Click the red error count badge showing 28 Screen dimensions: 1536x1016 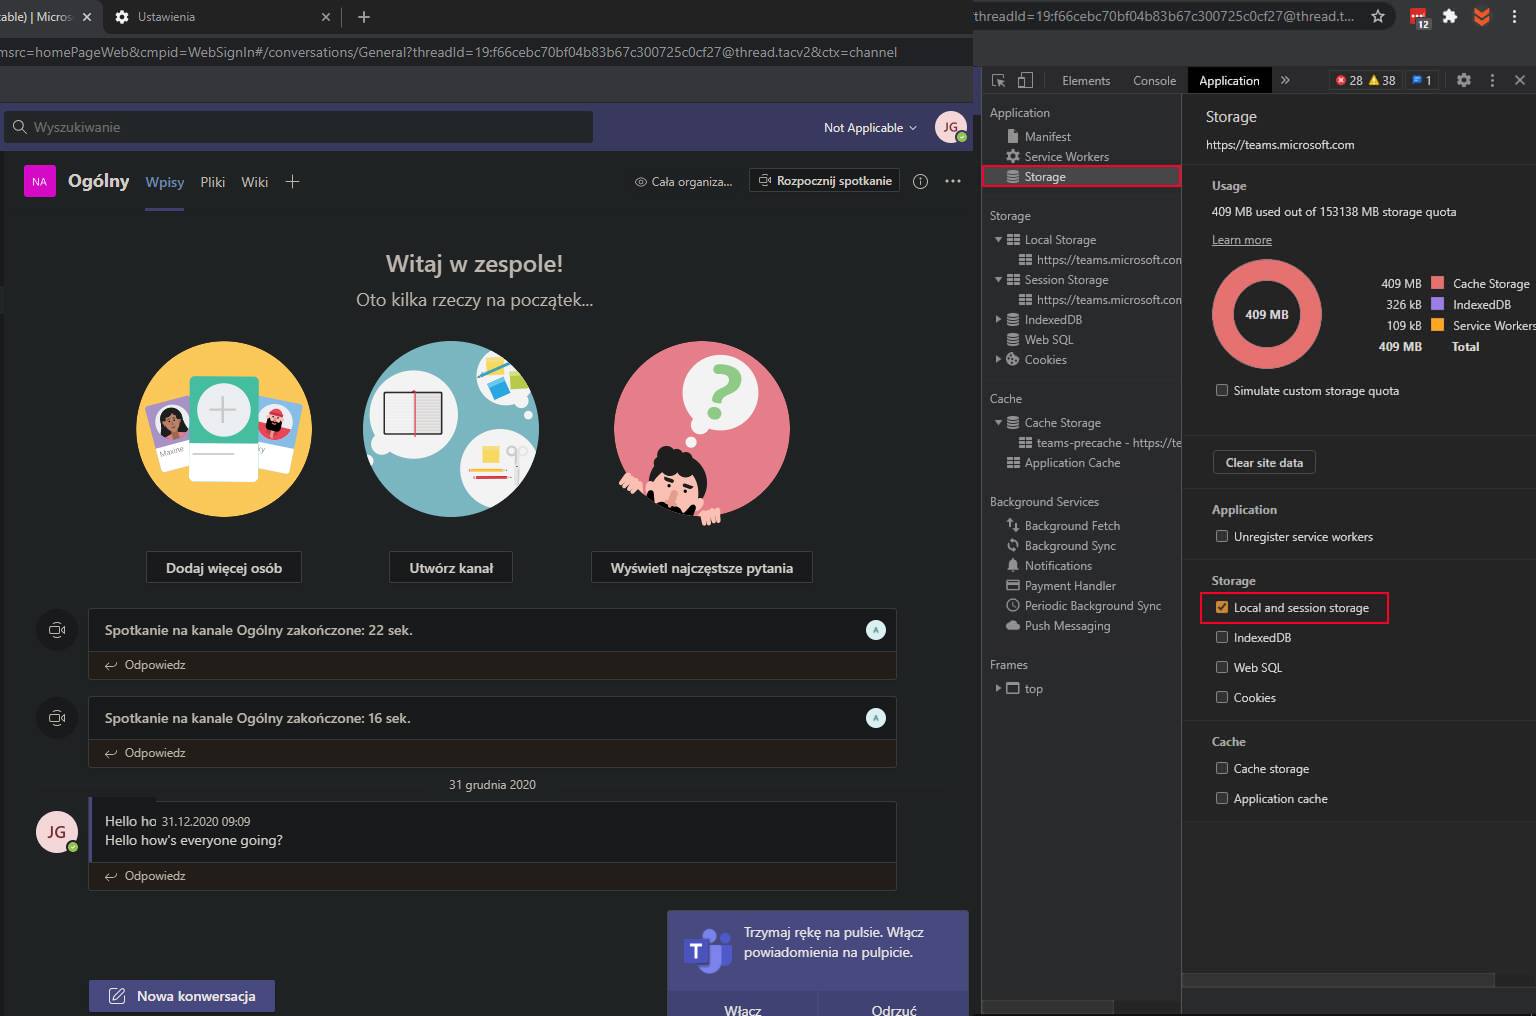click(x=1349, y=80)
